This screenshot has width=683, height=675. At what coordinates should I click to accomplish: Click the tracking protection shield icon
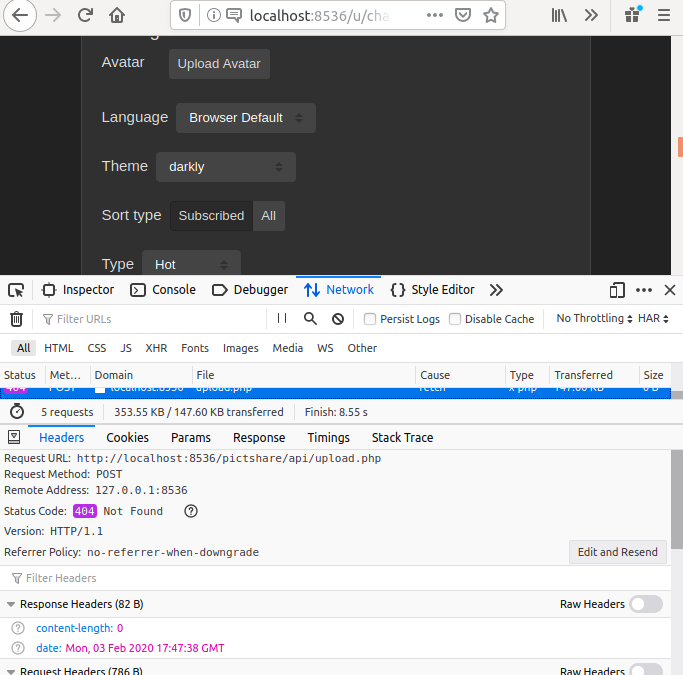(185, 16)
